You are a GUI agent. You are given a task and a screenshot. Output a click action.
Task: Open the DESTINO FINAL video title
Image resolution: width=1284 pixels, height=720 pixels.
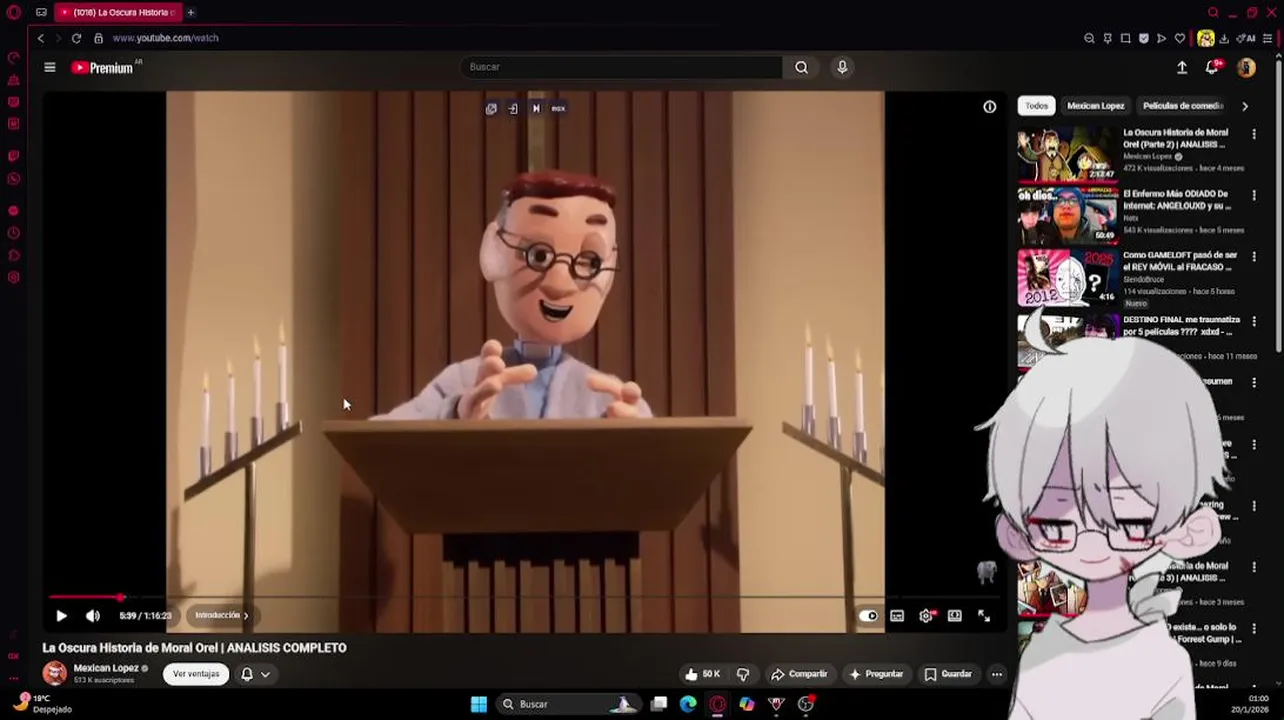(1180, 326)
